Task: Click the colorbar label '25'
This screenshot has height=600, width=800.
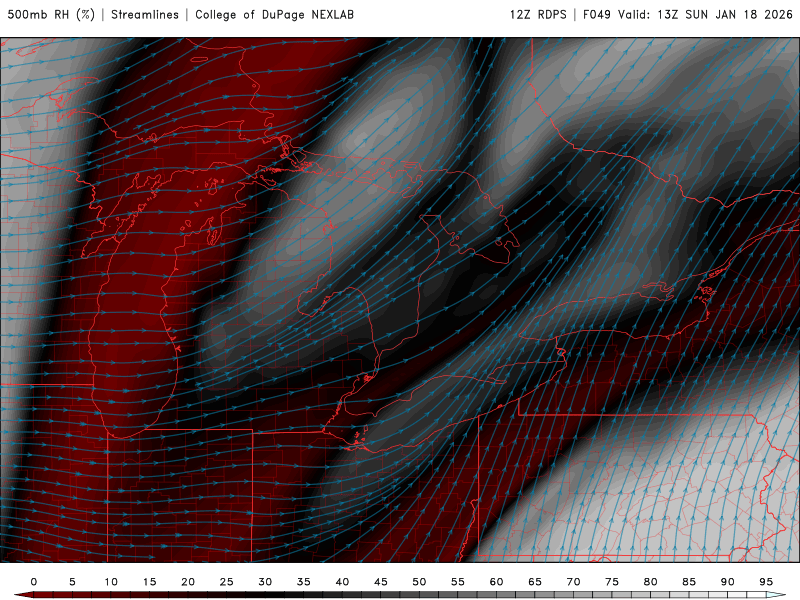Action: (227, 582)
